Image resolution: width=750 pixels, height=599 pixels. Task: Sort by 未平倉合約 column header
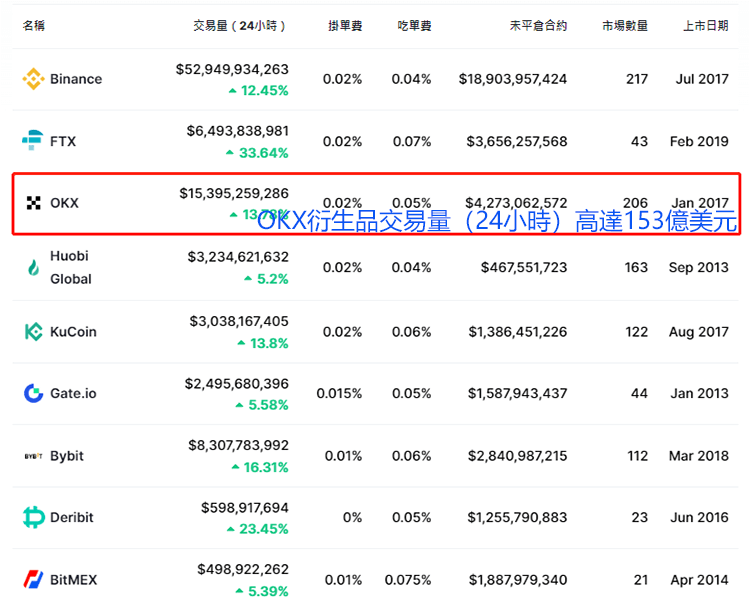[537, 25]
